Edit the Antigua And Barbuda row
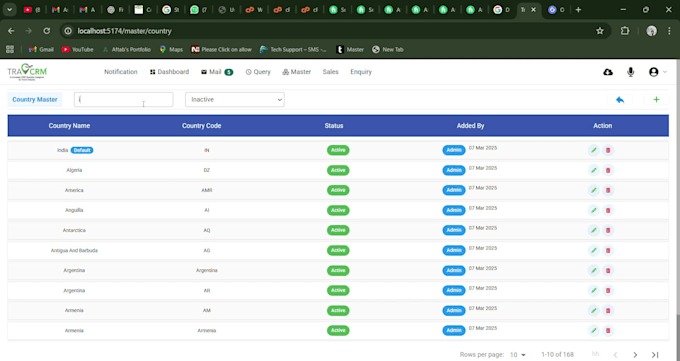Screen dimensions: 680x361 (x=593, y=250)
